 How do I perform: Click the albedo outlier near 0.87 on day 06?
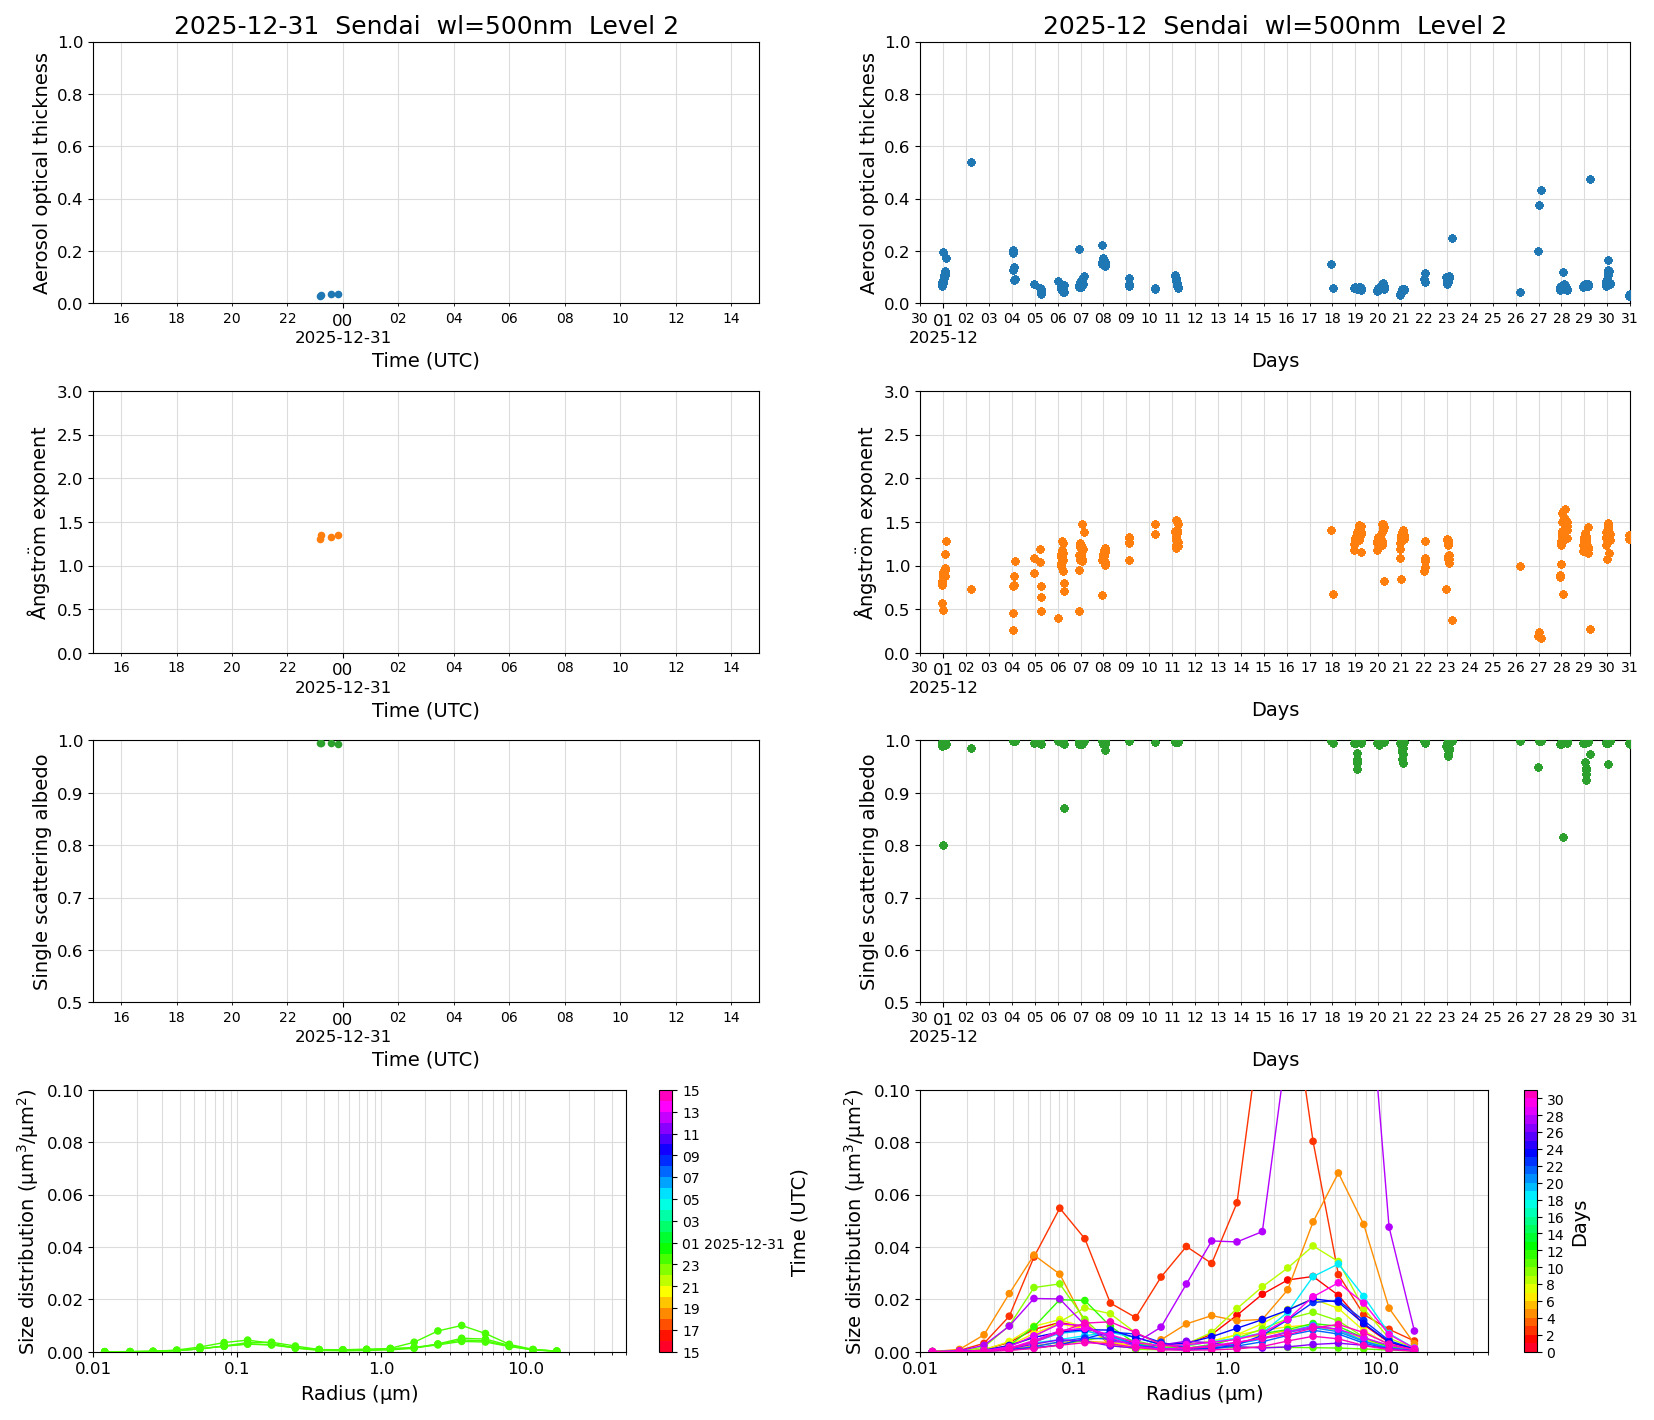[1064, 808]
